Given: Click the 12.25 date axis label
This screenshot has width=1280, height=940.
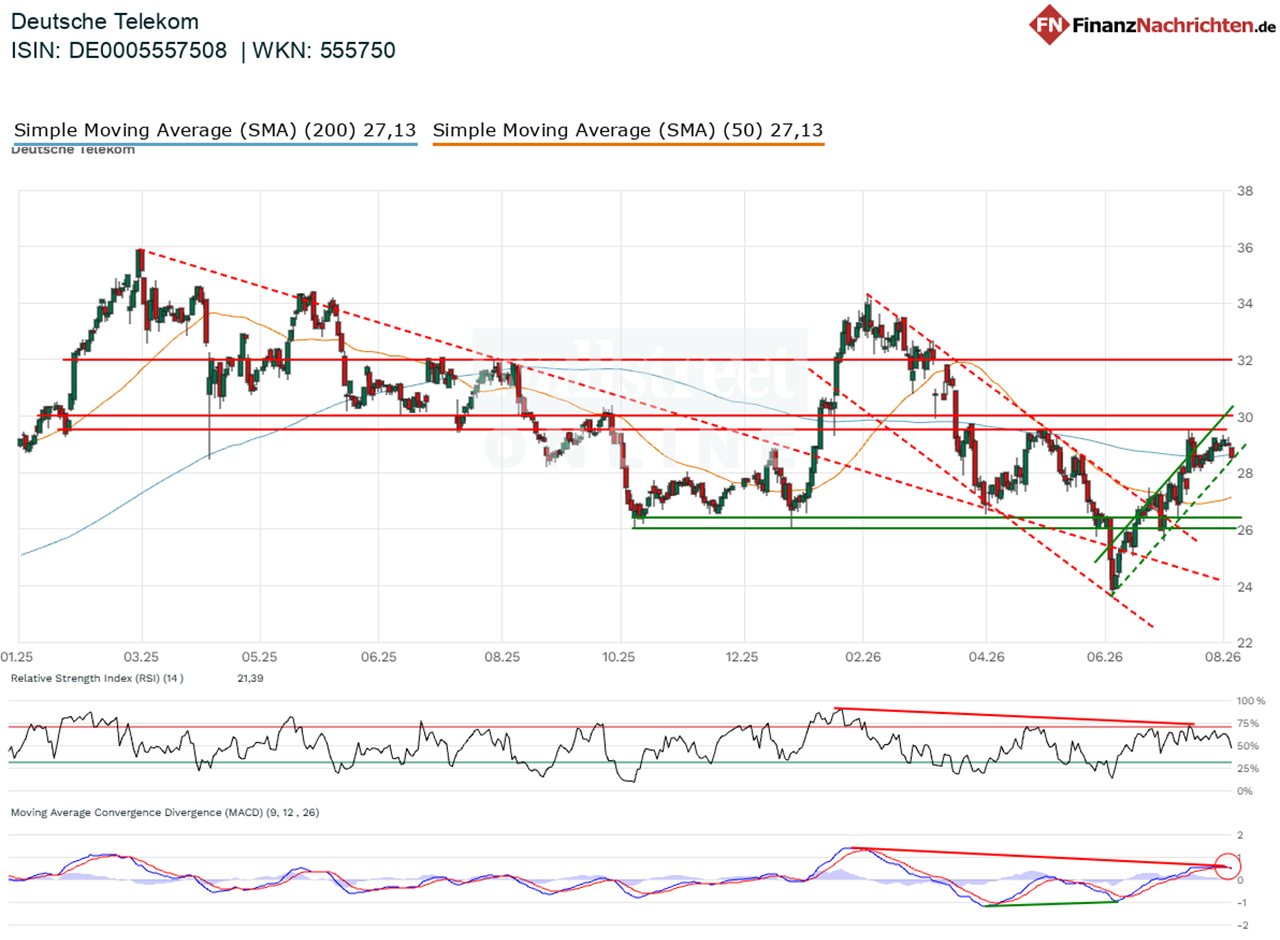Looking at the screenshot, I should (741, 657).
